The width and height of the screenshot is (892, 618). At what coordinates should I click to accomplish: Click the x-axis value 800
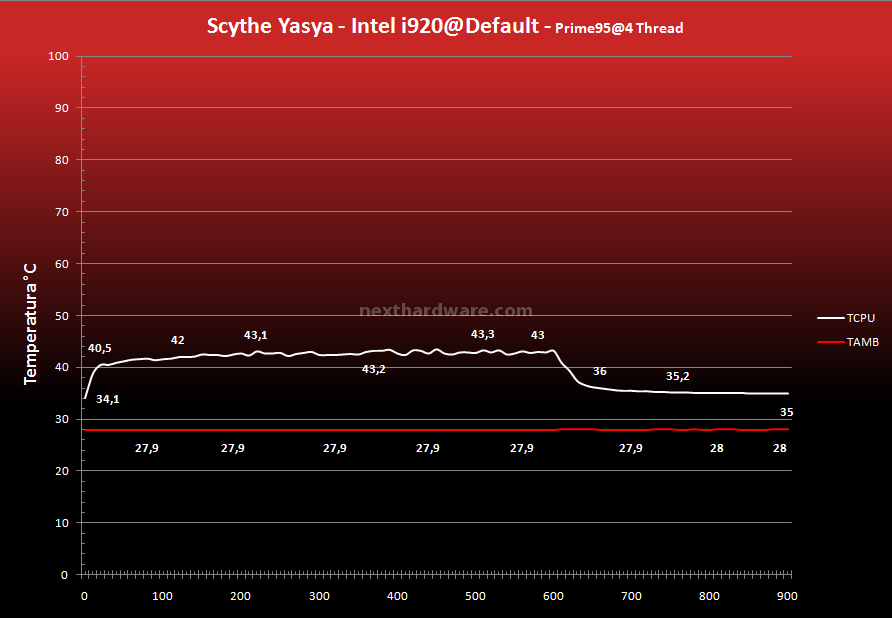click(709, 596)
